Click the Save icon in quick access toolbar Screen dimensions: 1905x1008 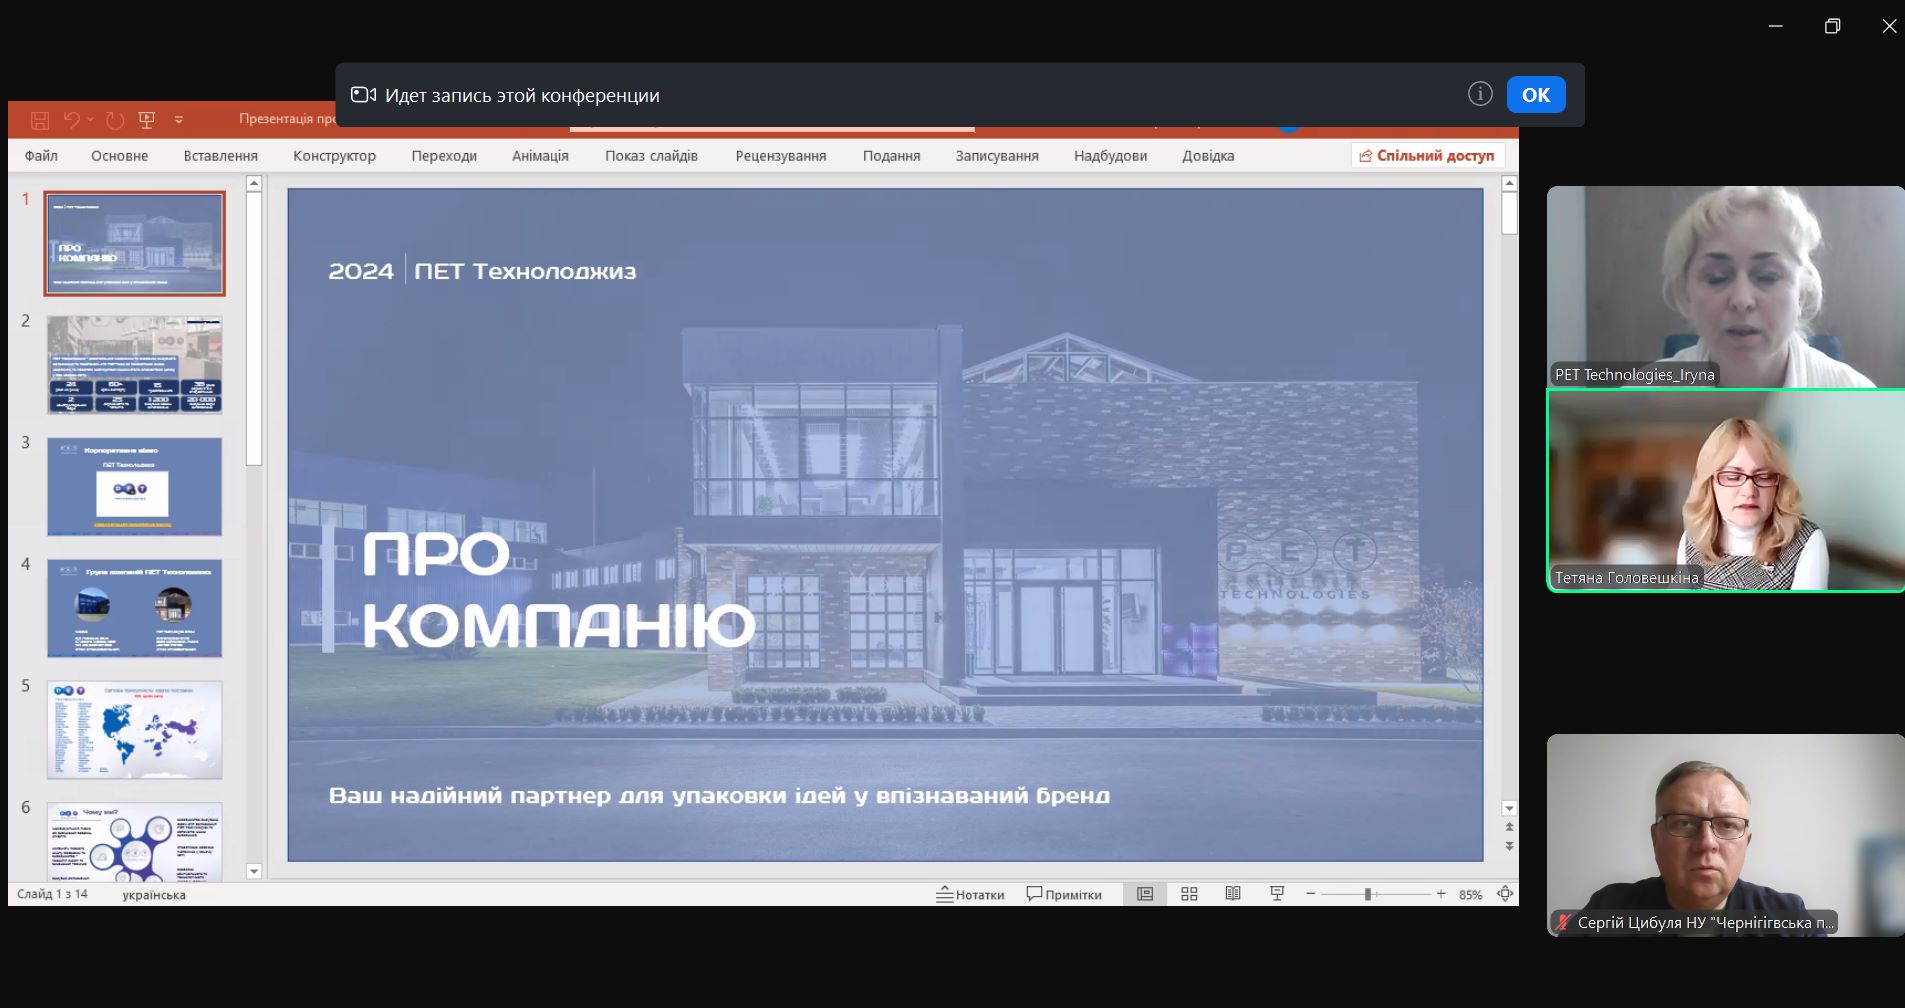pos(40,120)
